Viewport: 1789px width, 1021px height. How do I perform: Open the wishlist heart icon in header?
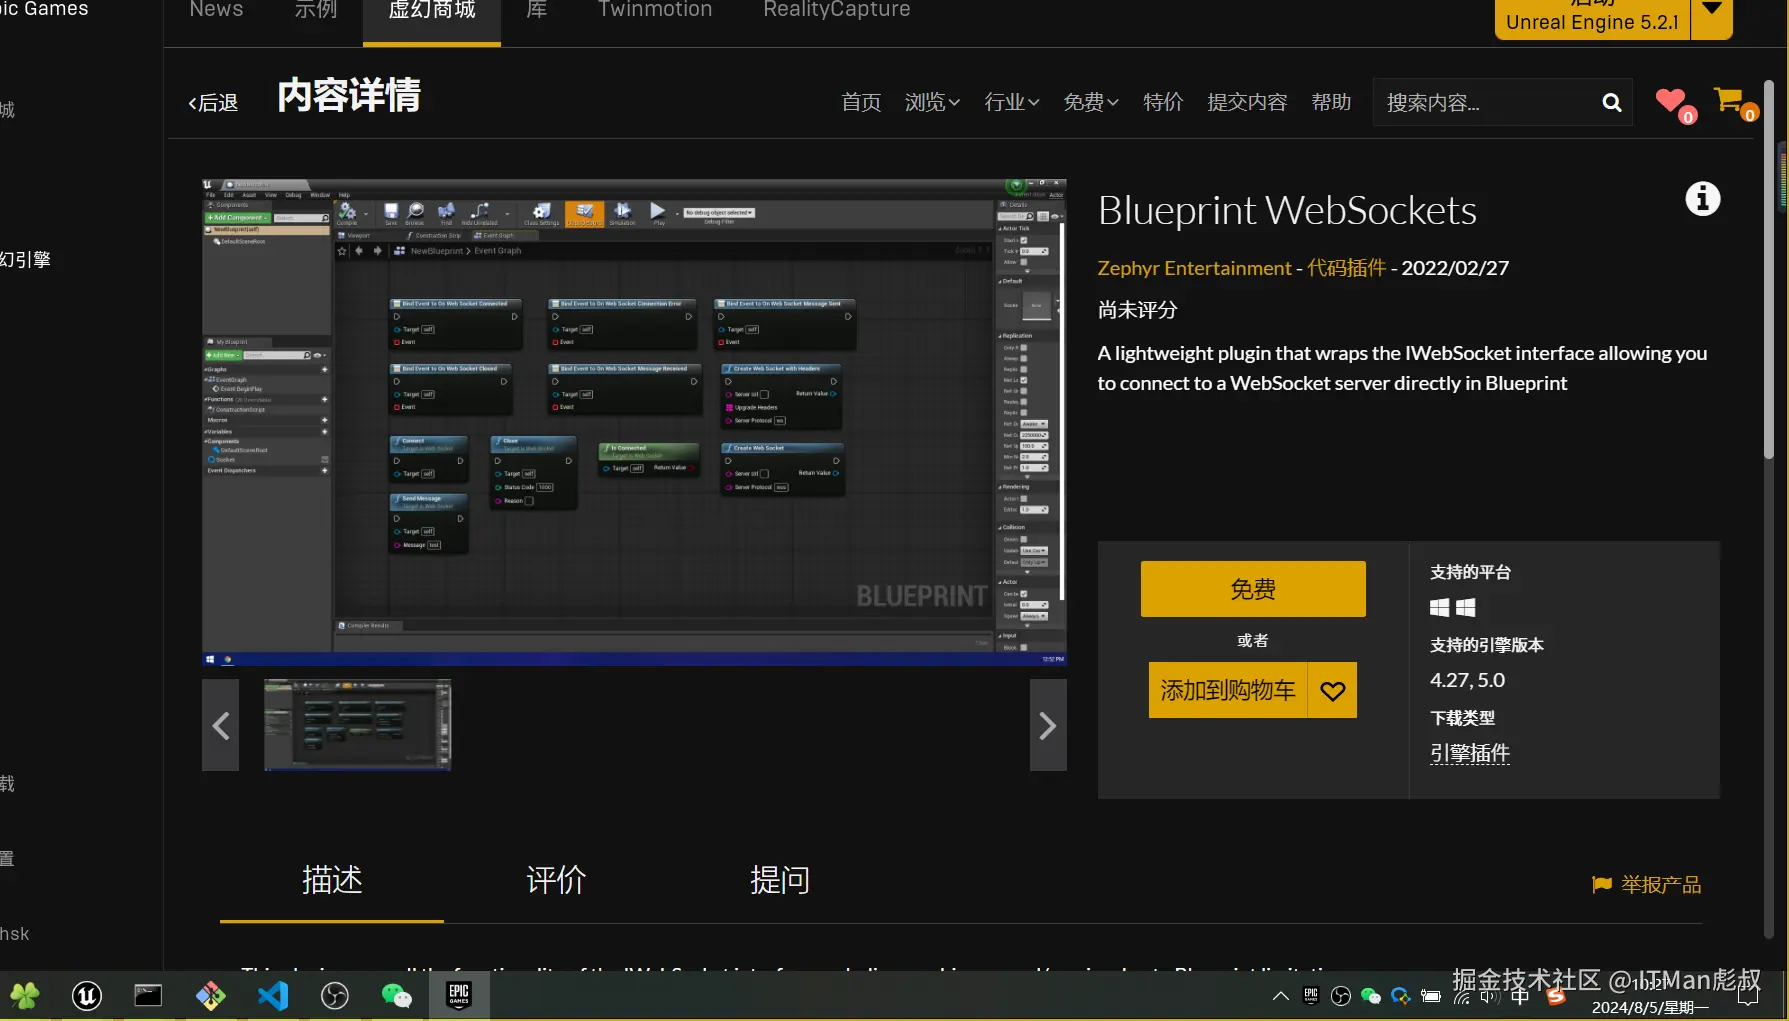1671,101
